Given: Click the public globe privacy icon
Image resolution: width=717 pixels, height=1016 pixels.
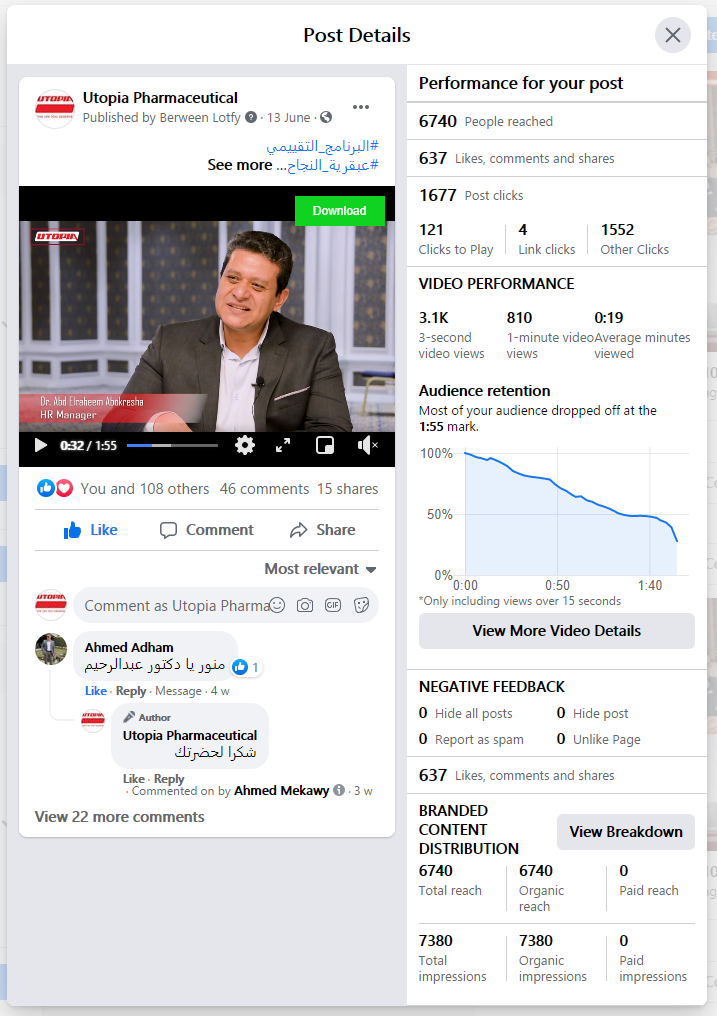Looking at the screenshot, I should (x=326, y=117).
